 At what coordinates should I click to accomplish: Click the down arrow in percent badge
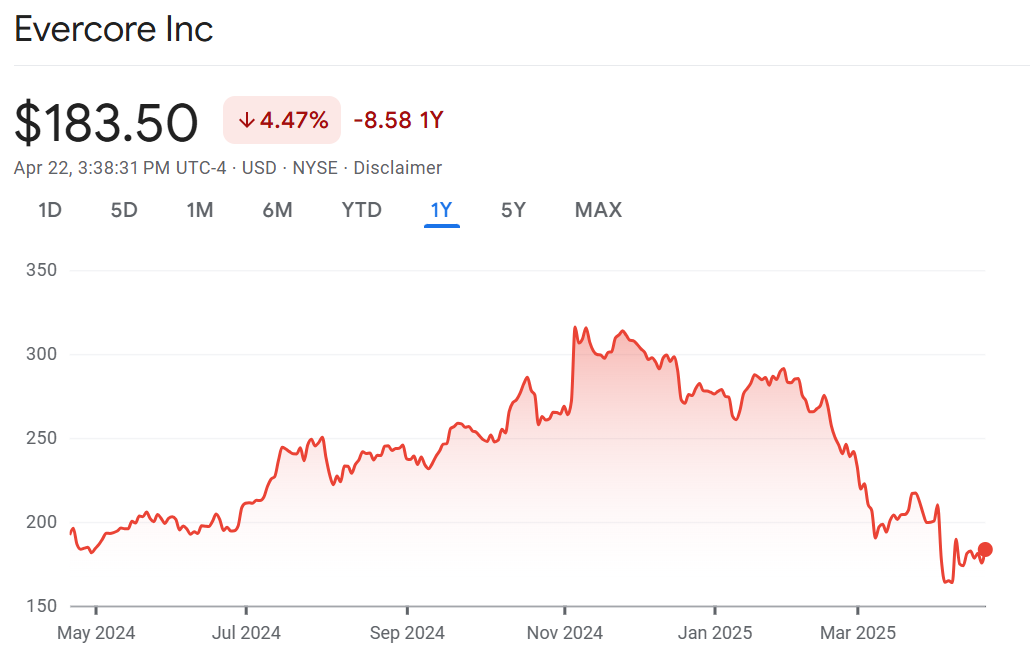click(246, 121)
